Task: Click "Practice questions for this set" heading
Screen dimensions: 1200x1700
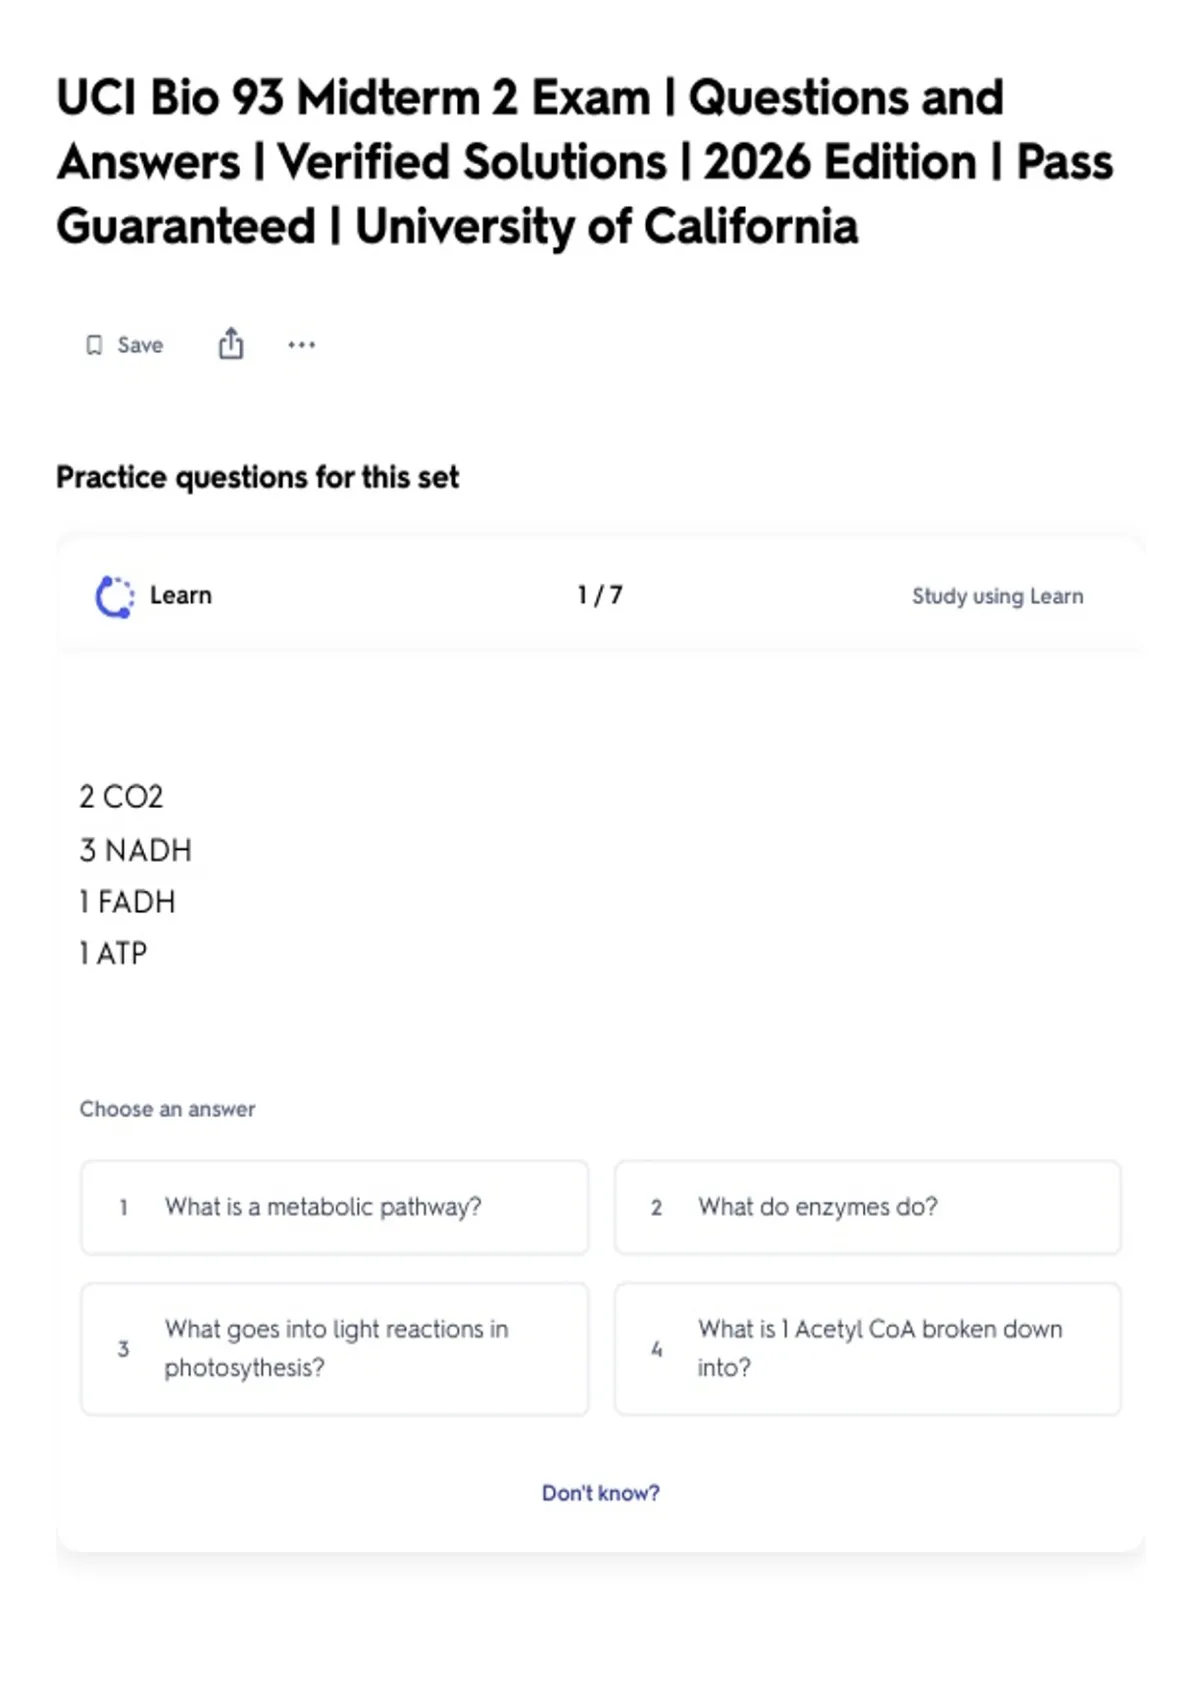Action: point(257,477)
